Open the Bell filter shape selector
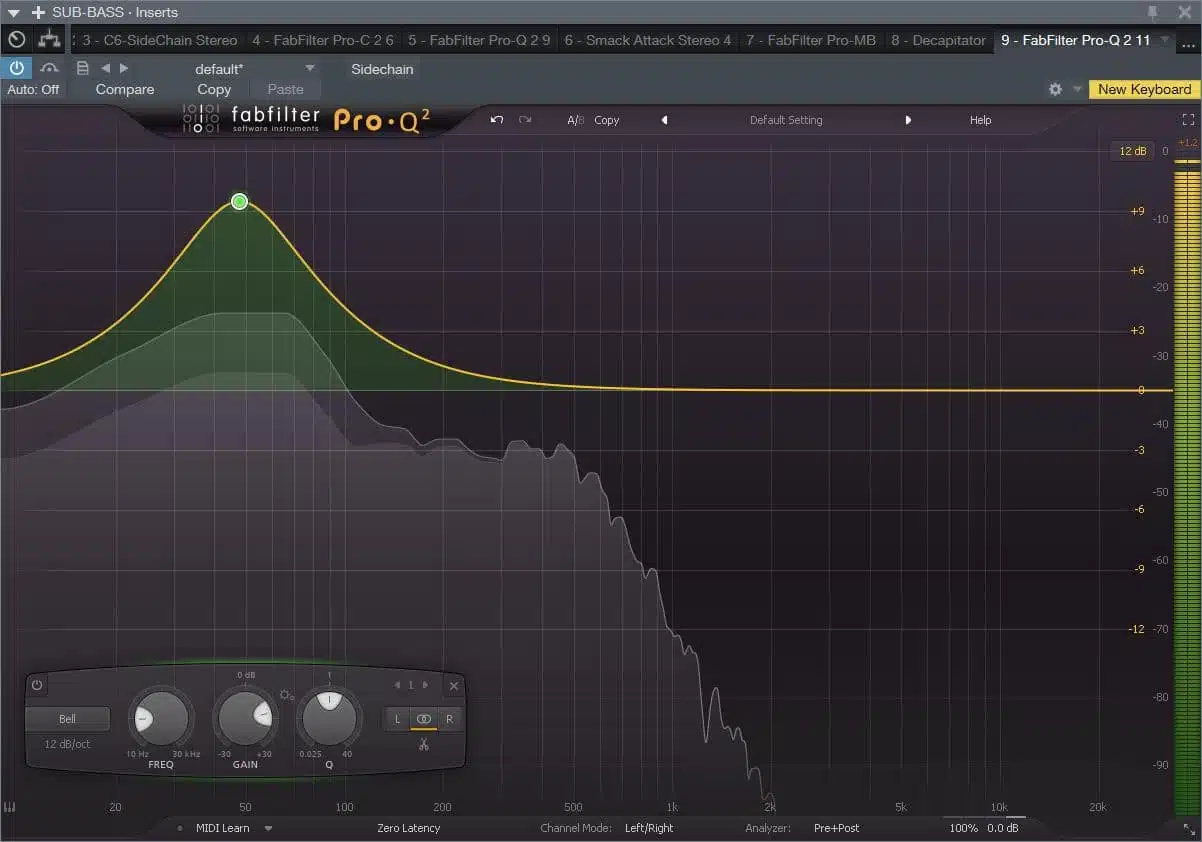Screen dimensions: 1202x842 (67, 718)
